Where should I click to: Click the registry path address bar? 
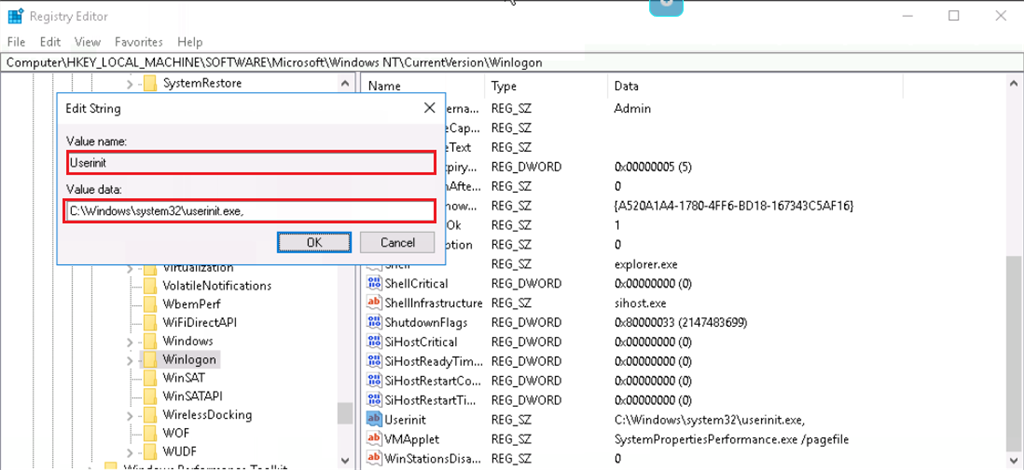pos(512,63)
